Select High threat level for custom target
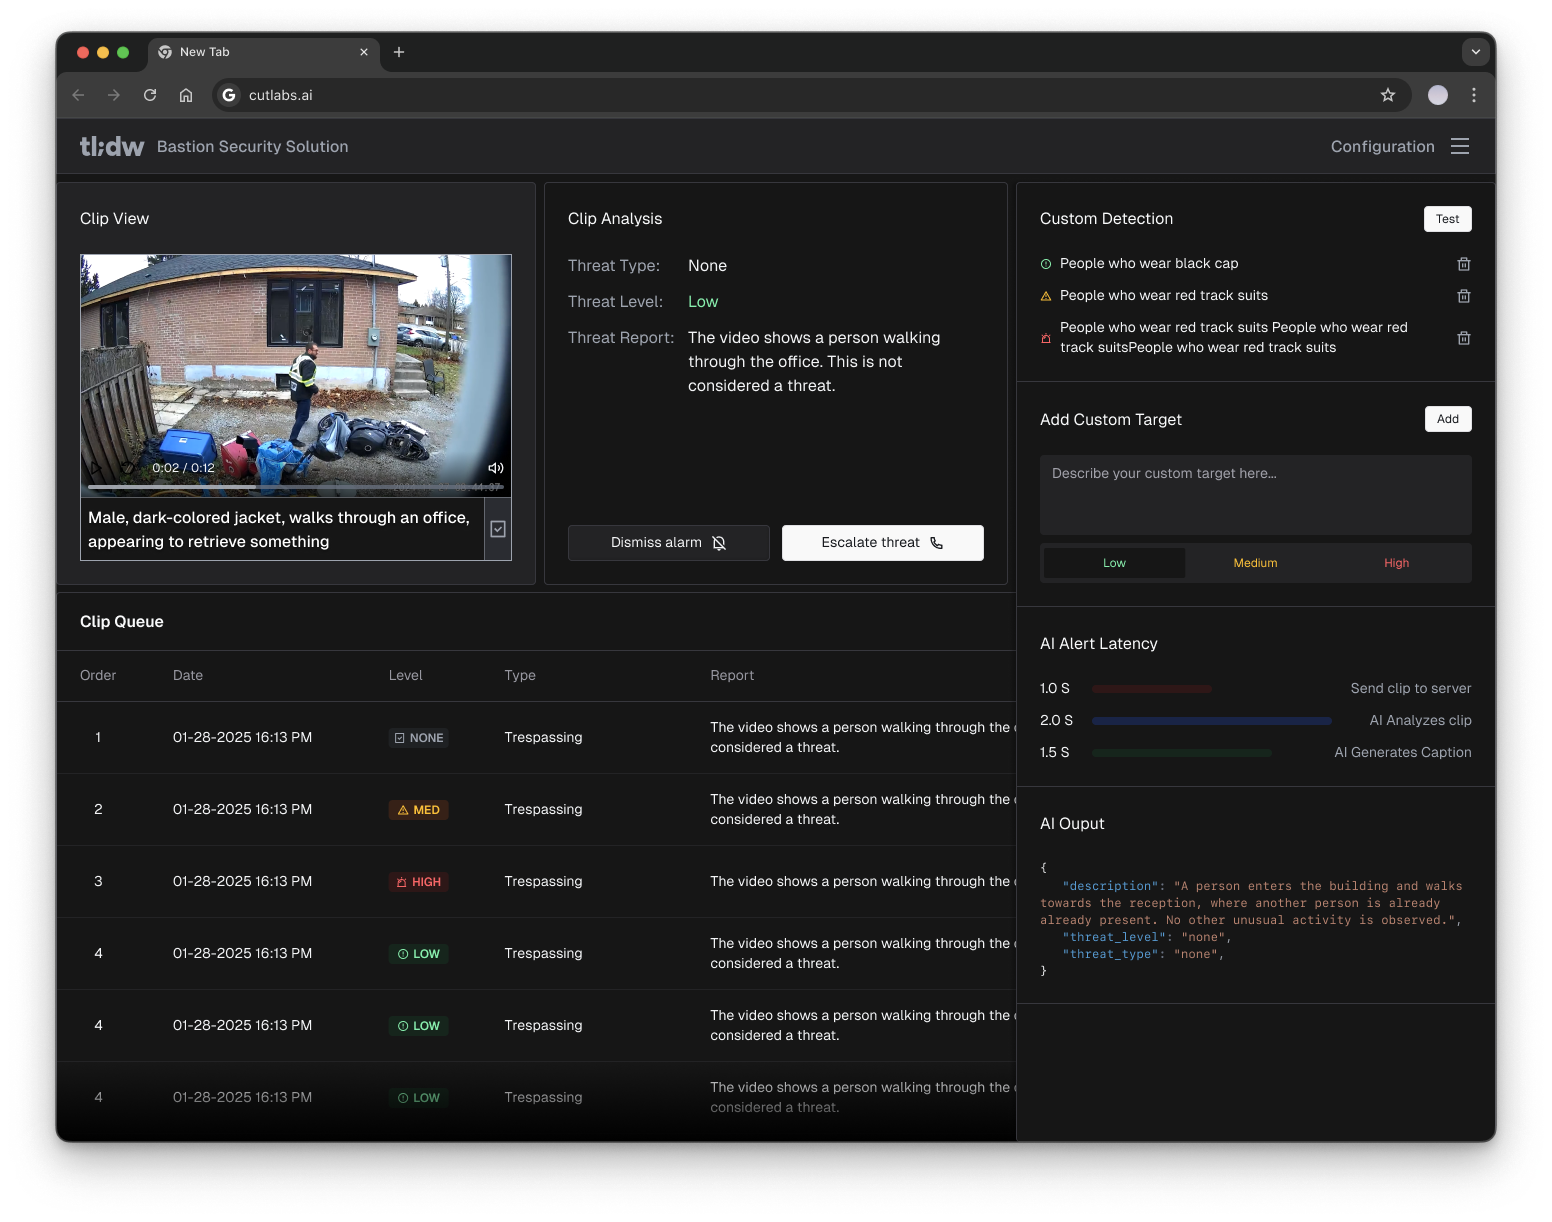Image resolution: width=1552 pixels, height=1222 pixels. 1396,563
